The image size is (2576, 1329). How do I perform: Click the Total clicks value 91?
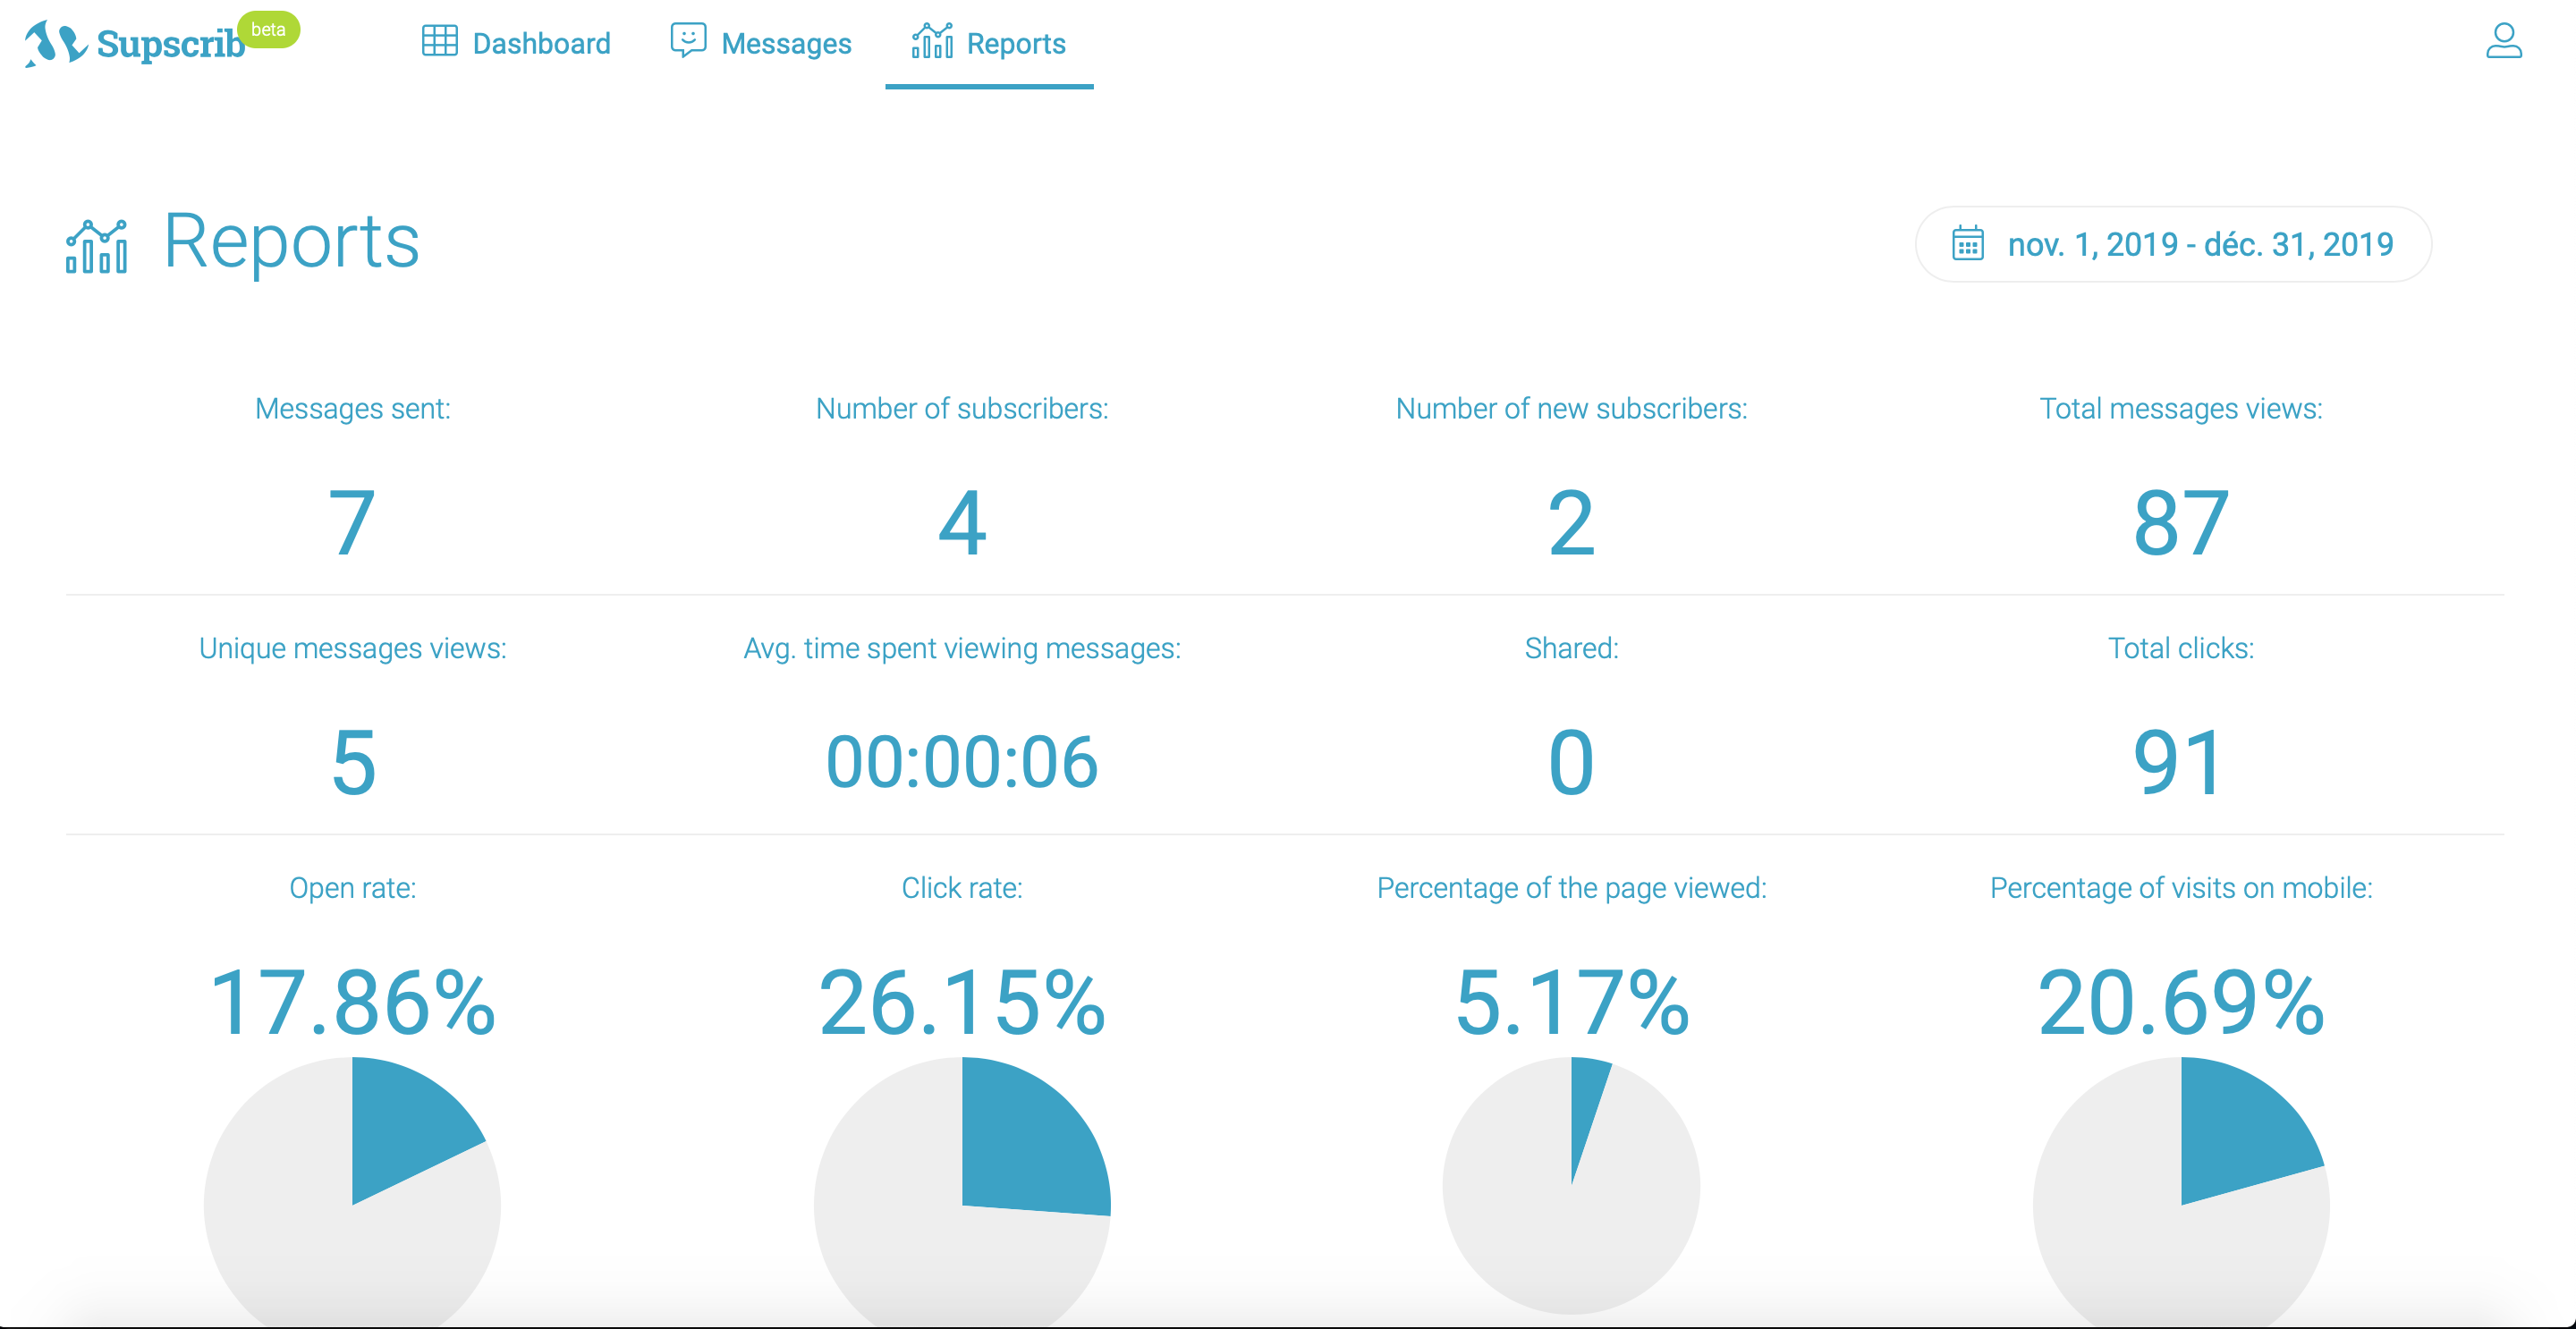click(x=2181, y=763)
